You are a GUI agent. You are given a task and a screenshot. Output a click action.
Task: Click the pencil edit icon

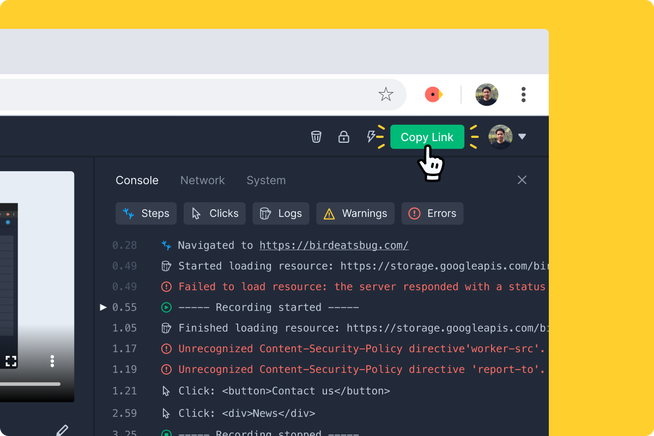coord(62,430)
